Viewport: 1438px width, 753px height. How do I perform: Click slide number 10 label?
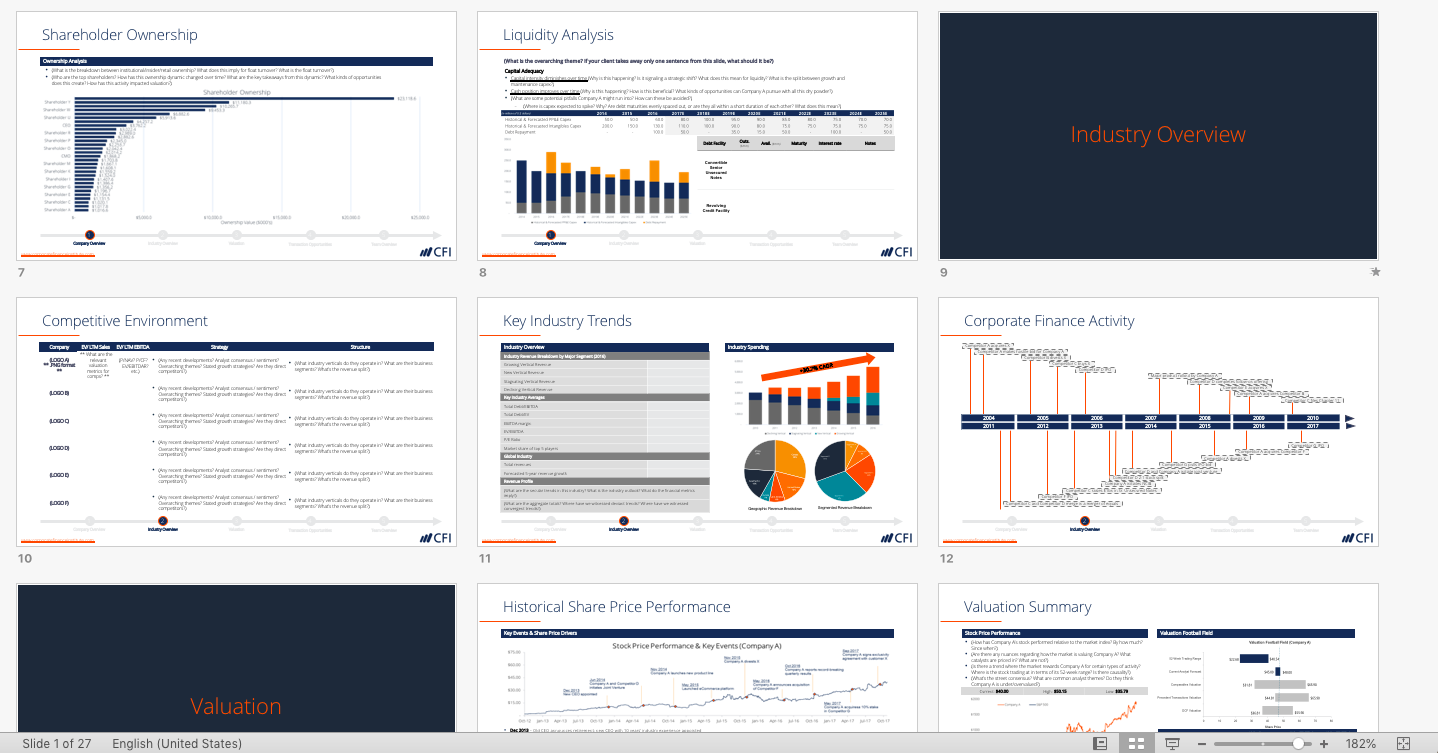point(25,558)
